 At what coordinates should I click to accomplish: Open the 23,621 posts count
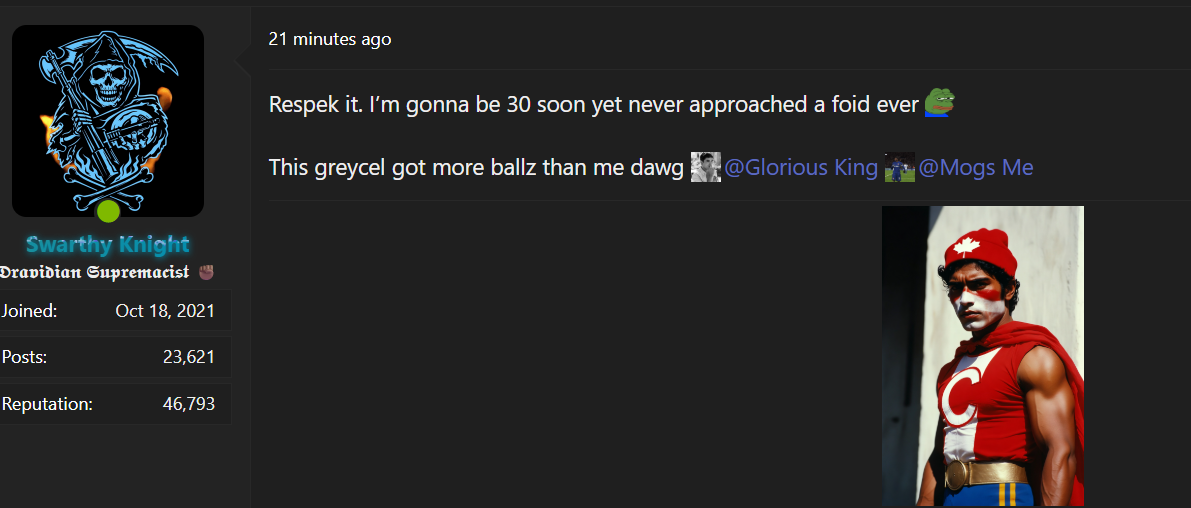189,357
